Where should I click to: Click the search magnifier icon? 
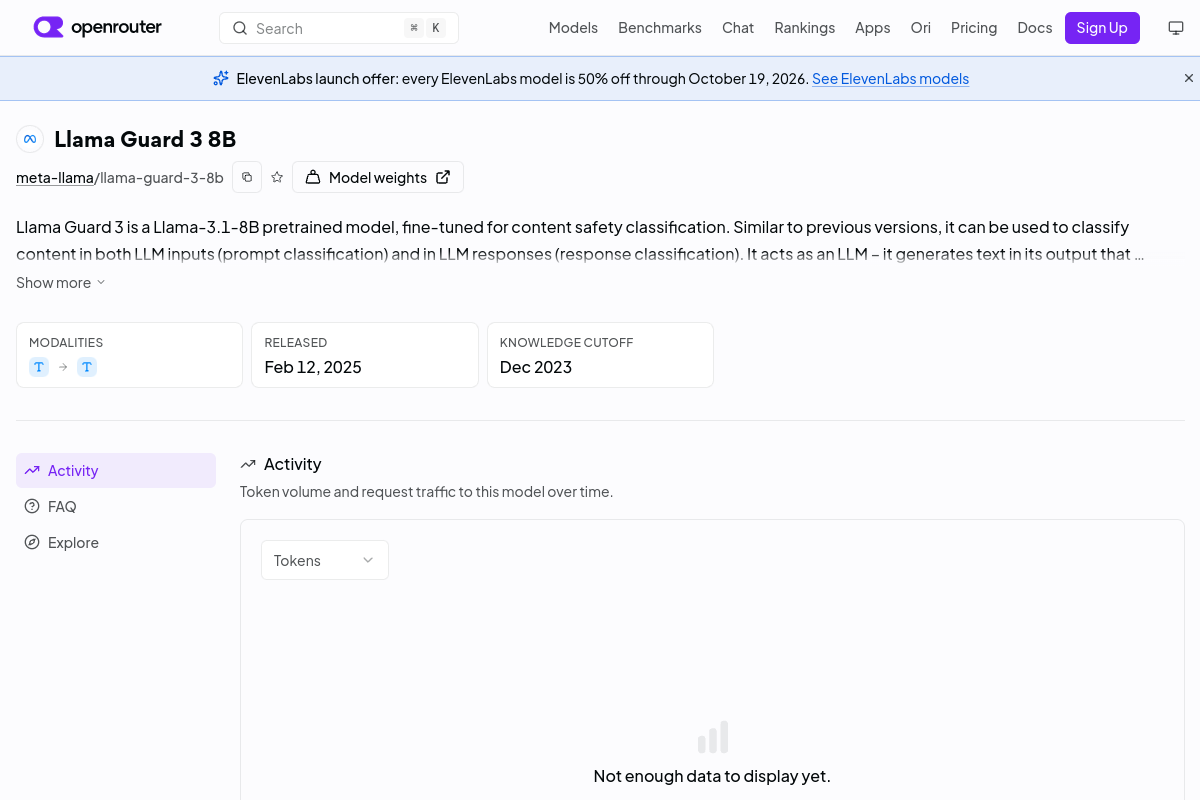pyautogui.click(x=240, y=28)
